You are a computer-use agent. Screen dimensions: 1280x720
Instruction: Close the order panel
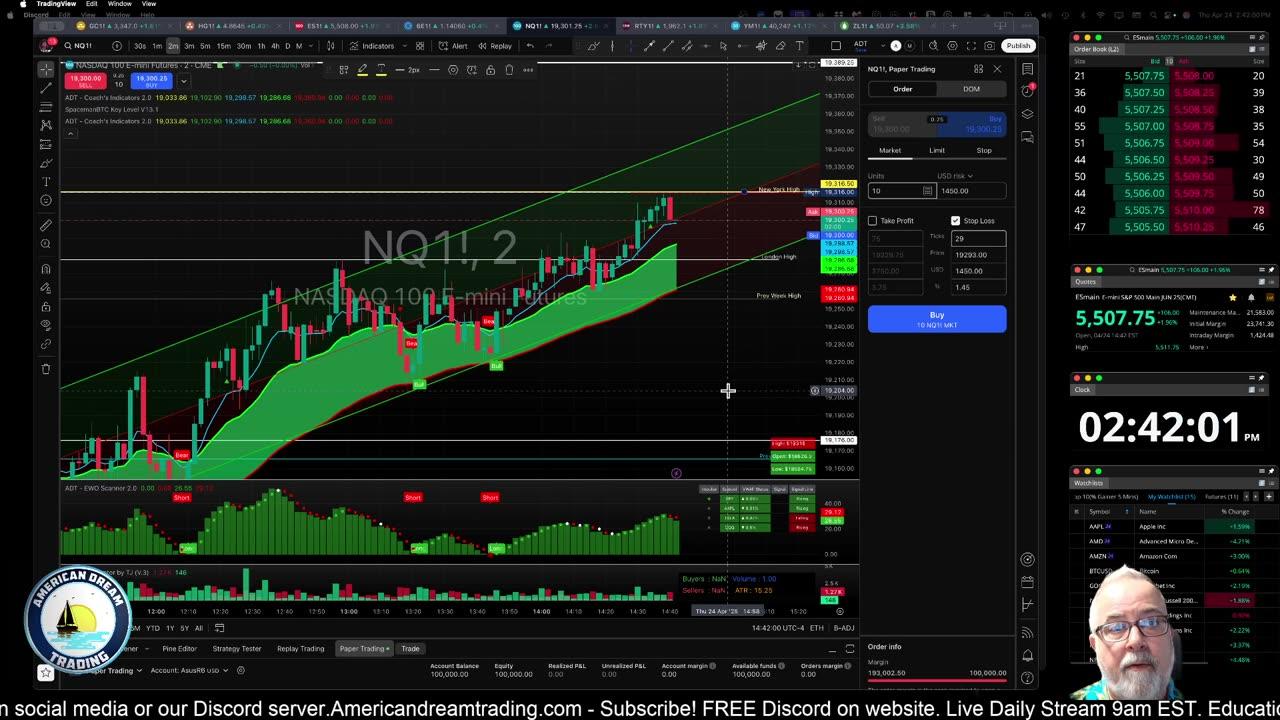point(997,69)
